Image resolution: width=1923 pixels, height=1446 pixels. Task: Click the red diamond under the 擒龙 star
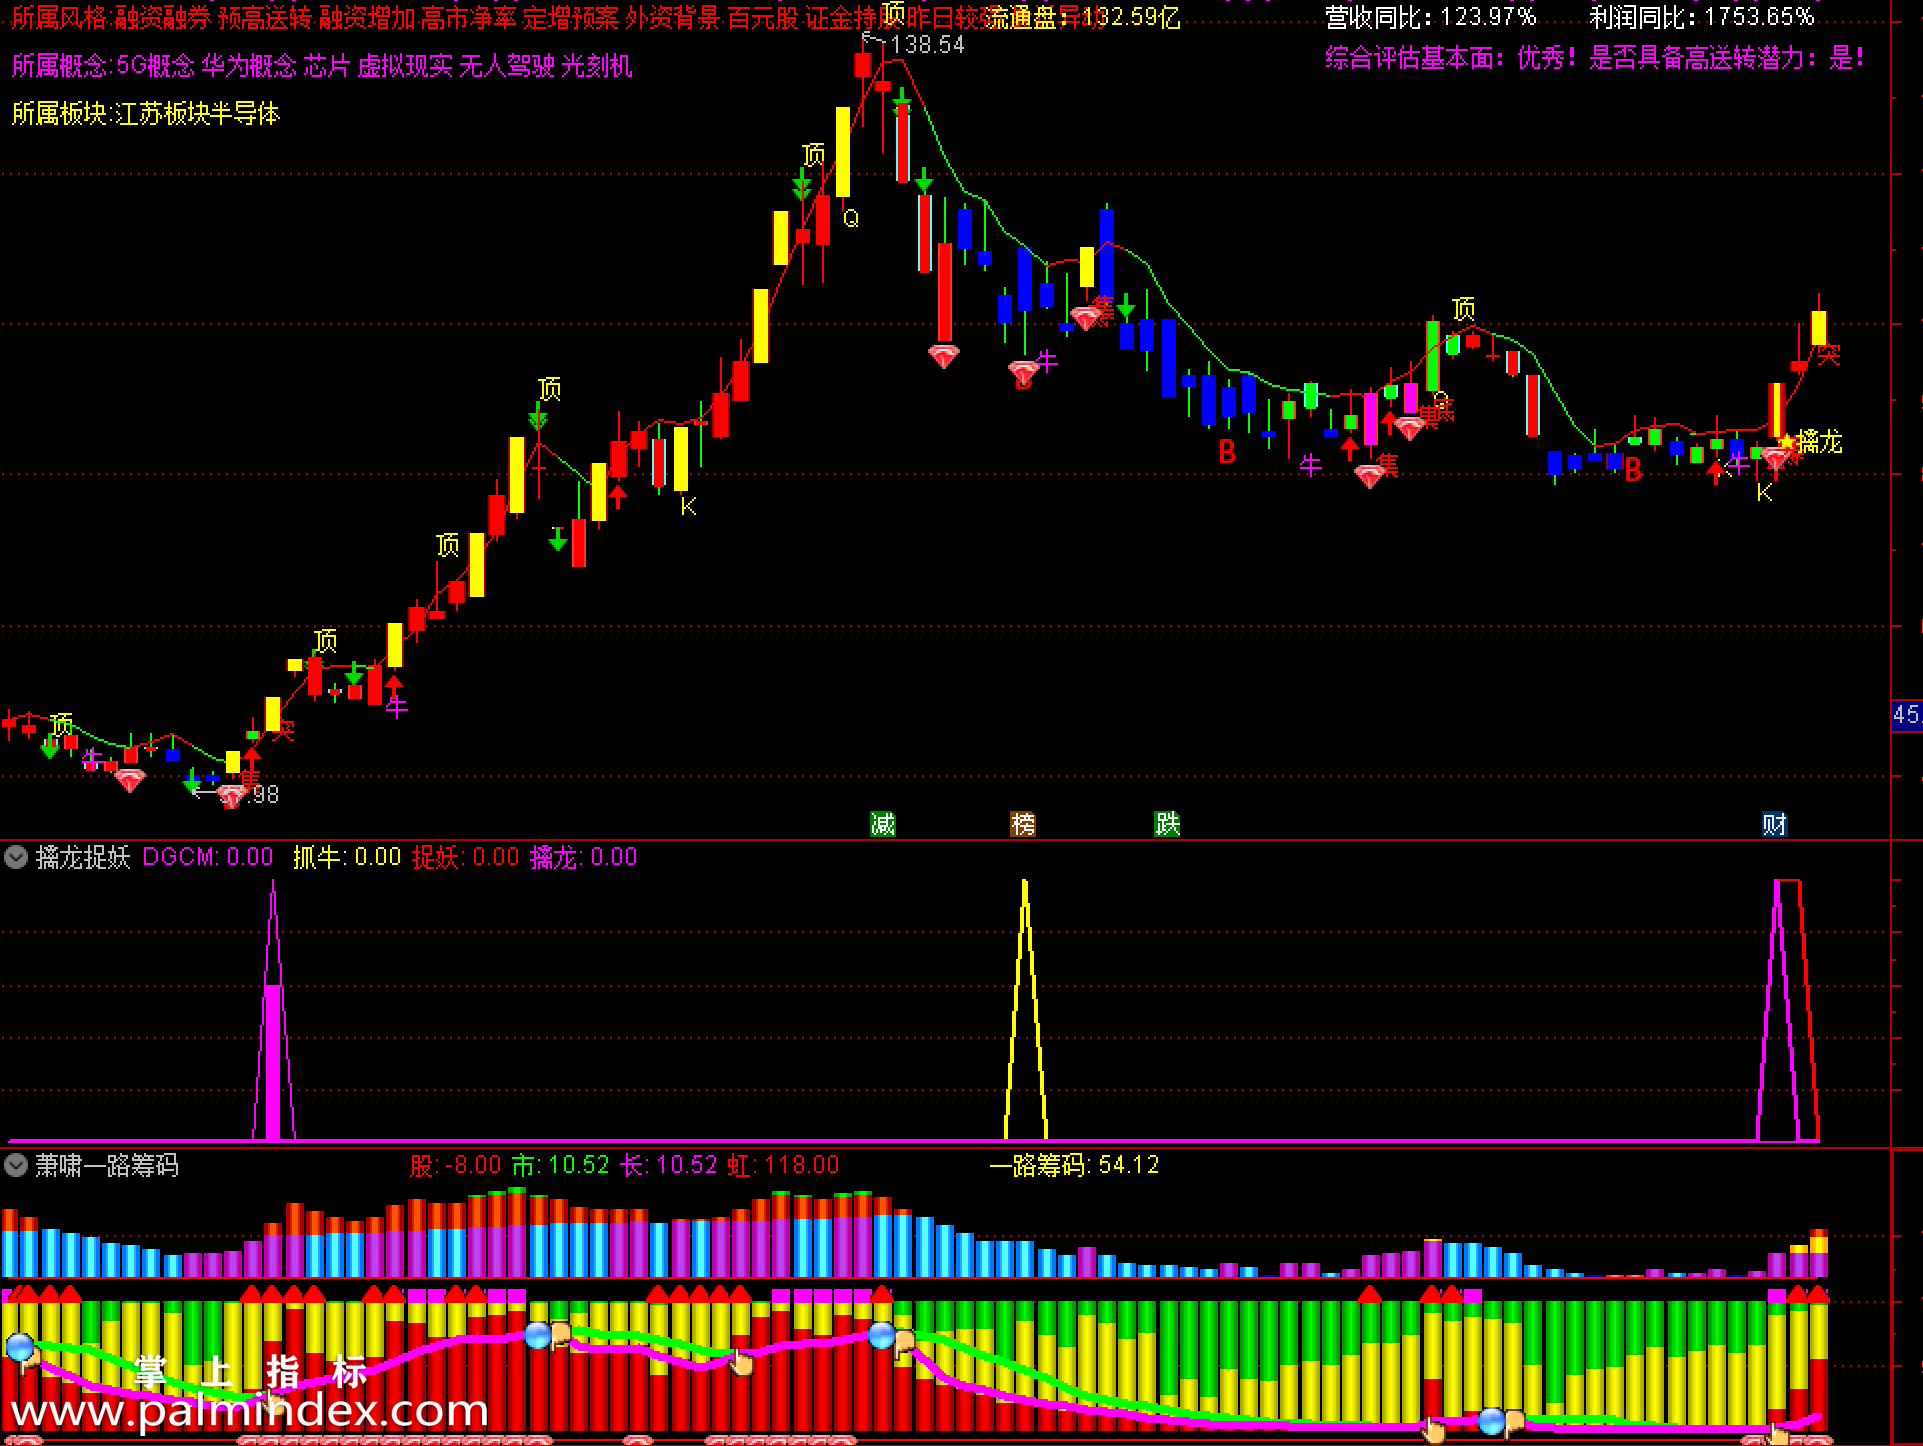pos(1777,459)
